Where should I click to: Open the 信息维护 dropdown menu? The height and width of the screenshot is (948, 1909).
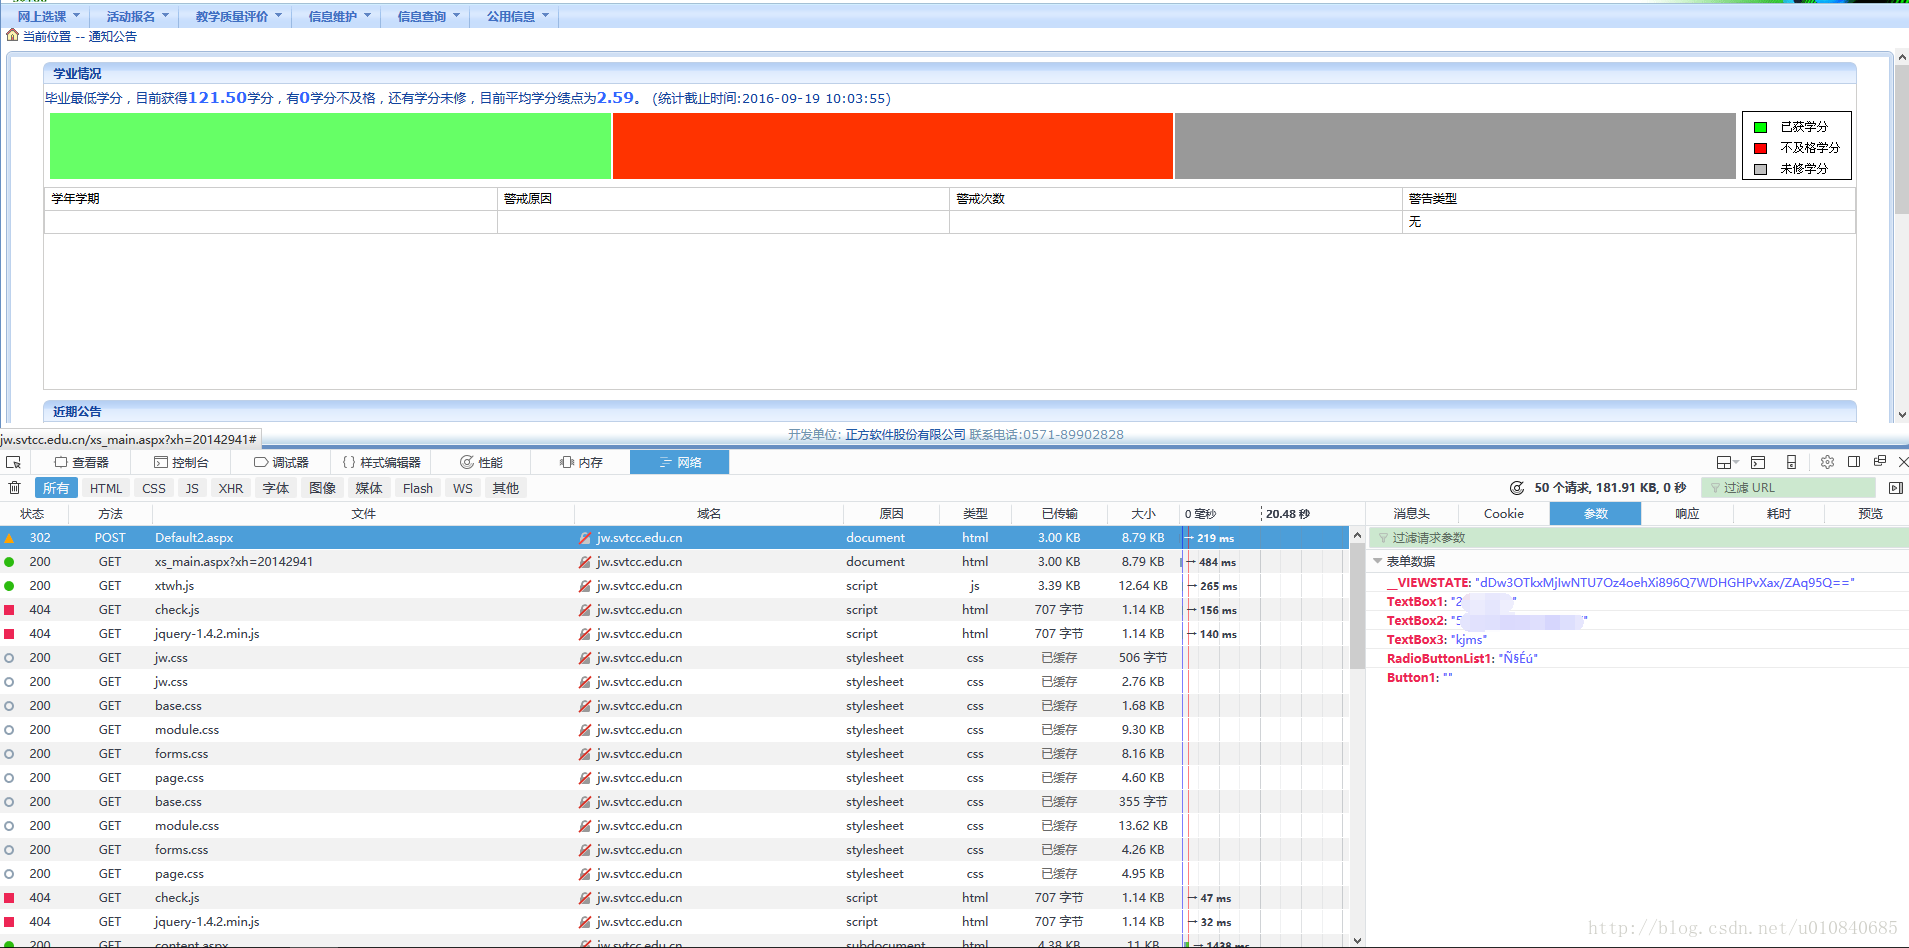click(x=339, y=16)
